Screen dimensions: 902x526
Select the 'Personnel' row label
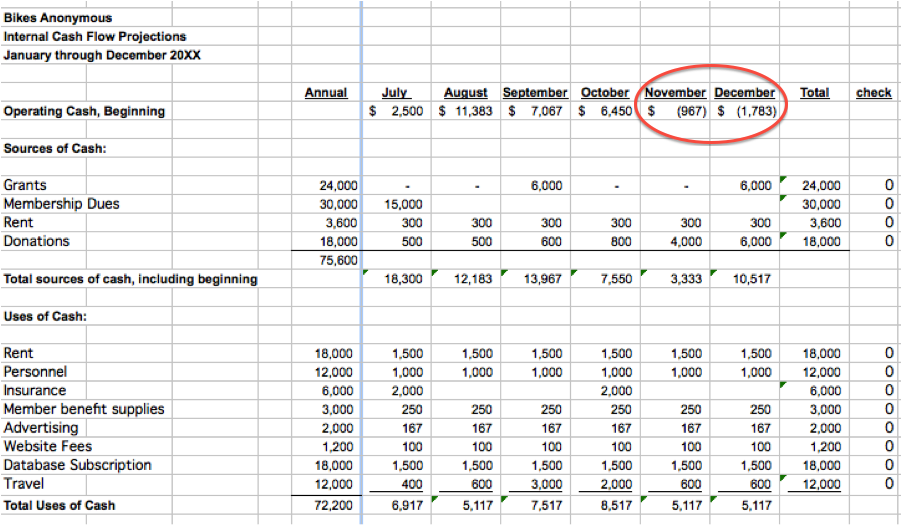[x=35, y=372]
